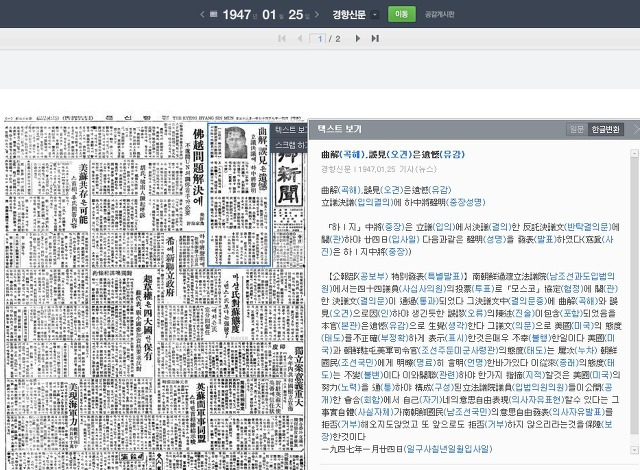640x470 pixels.
Task: Switch to the 원문 tab
Action: (577, 129)
